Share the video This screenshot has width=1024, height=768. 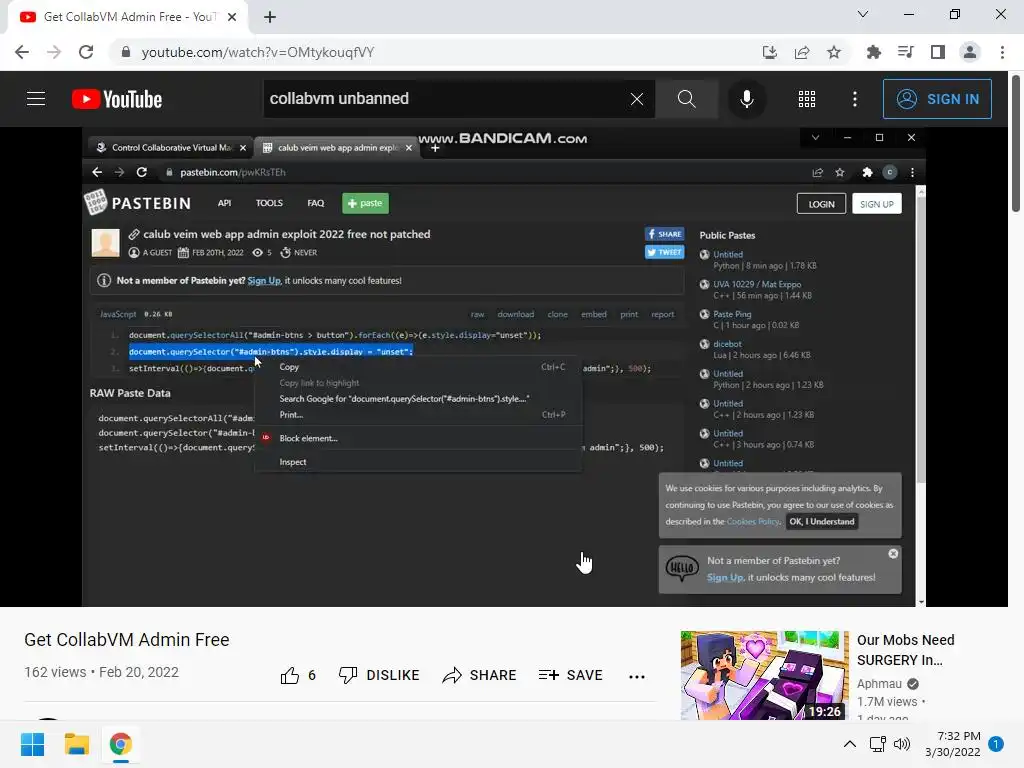[479, 675]
